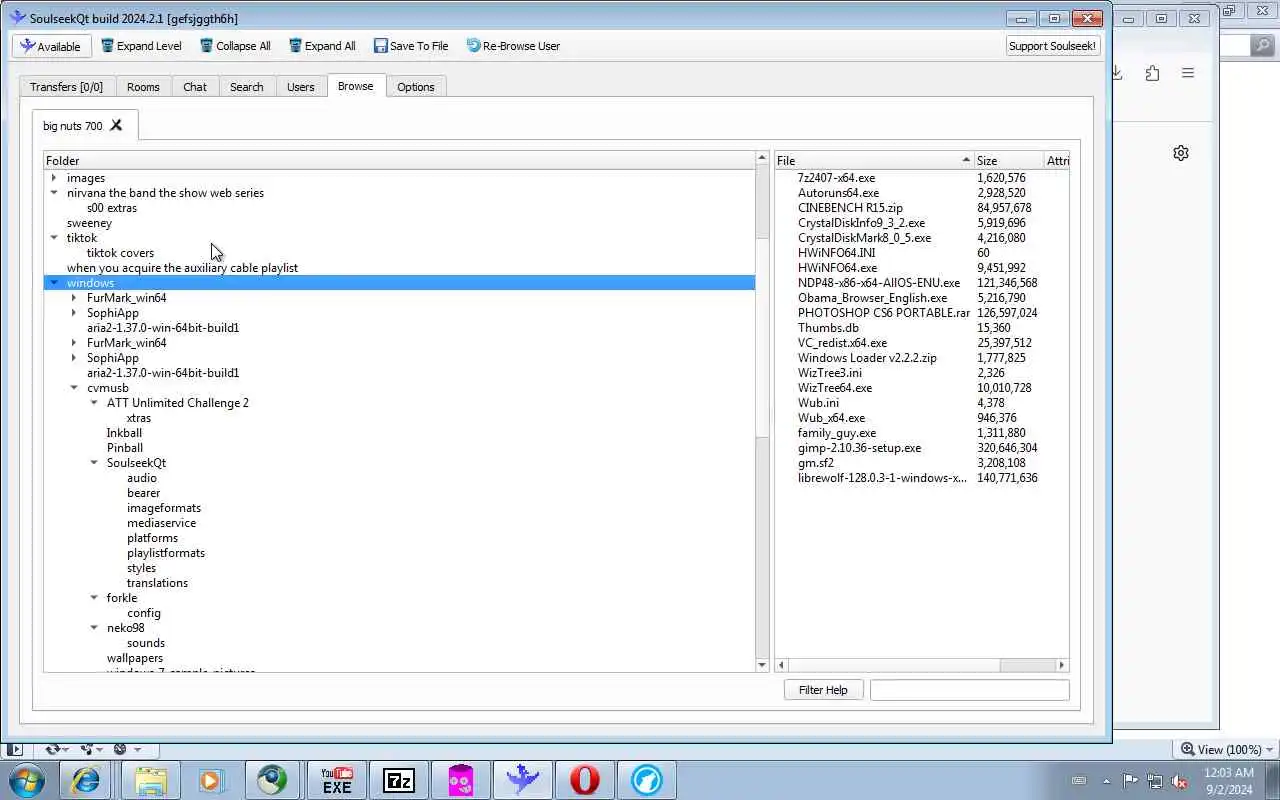Screen dimensions: 1280x800
Task: Select the wallpapers folder
Action: [x=135, y=658]
